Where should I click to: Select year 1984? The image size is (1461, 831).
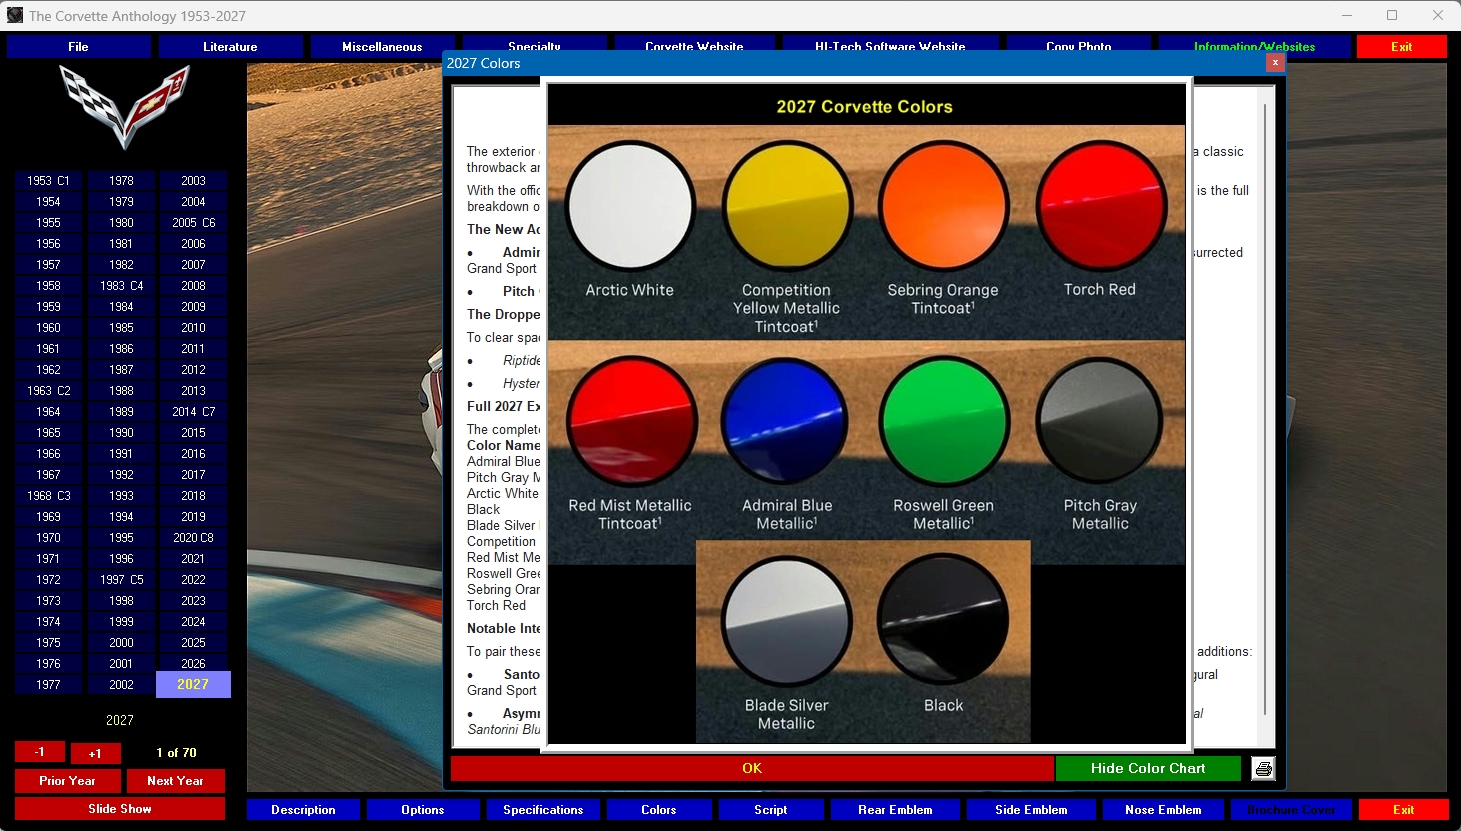[x=121, y=307]
